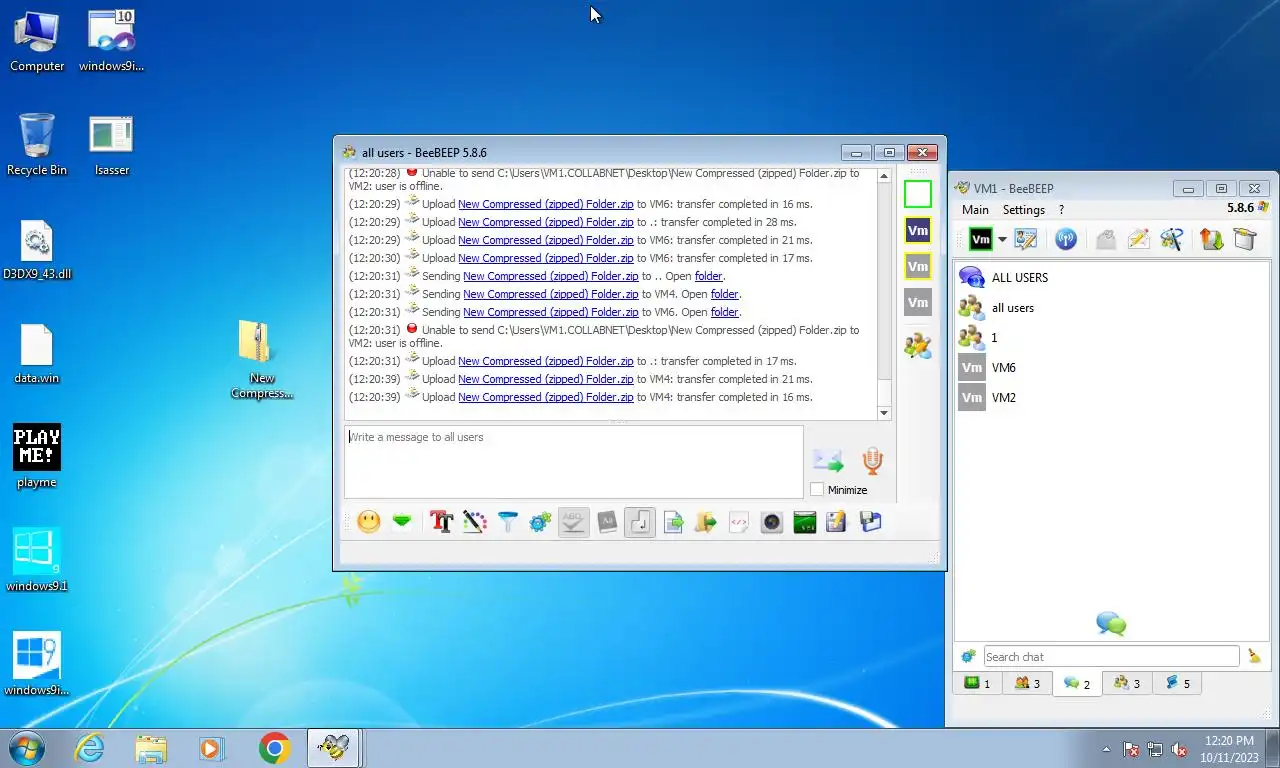
Task: Click the plain grey Vm avatar in chat sidebar
Action: coord(917,302)
